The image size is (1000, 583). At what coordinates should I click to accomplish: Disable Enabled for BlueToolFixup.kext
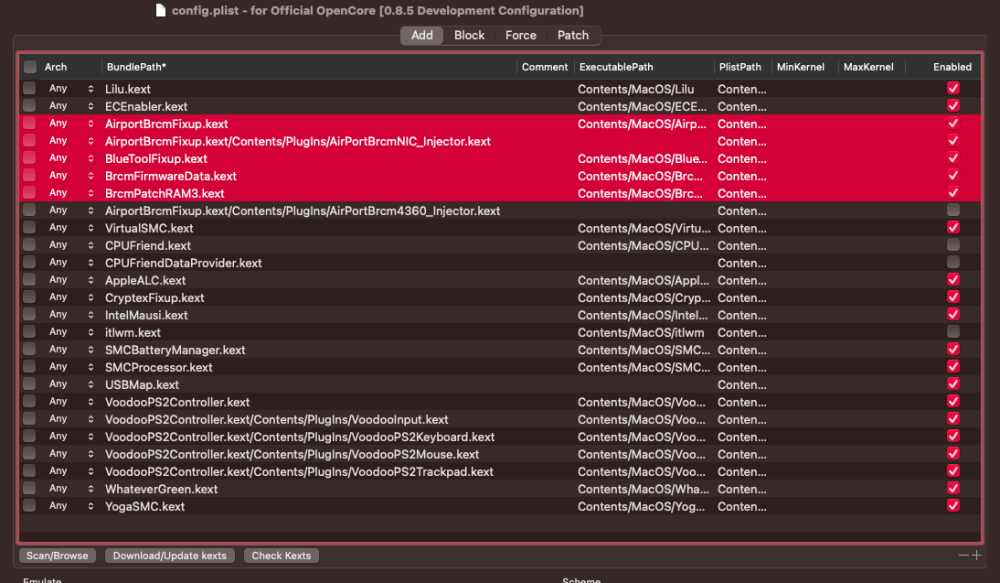(953, 158)
